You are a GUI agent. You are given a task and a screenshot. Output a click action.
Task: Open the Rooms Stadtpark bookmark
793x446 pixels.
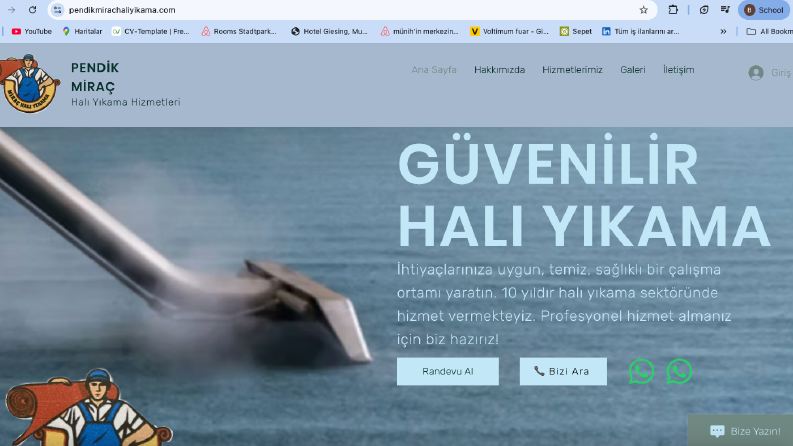[x=239, y=31]
